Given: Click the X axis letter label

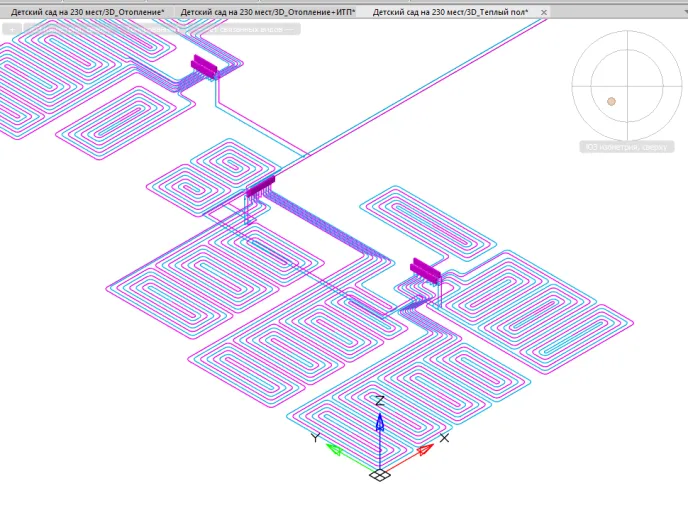Looking at the screenshot, I should pyautogui.click(x=444, y=437).
